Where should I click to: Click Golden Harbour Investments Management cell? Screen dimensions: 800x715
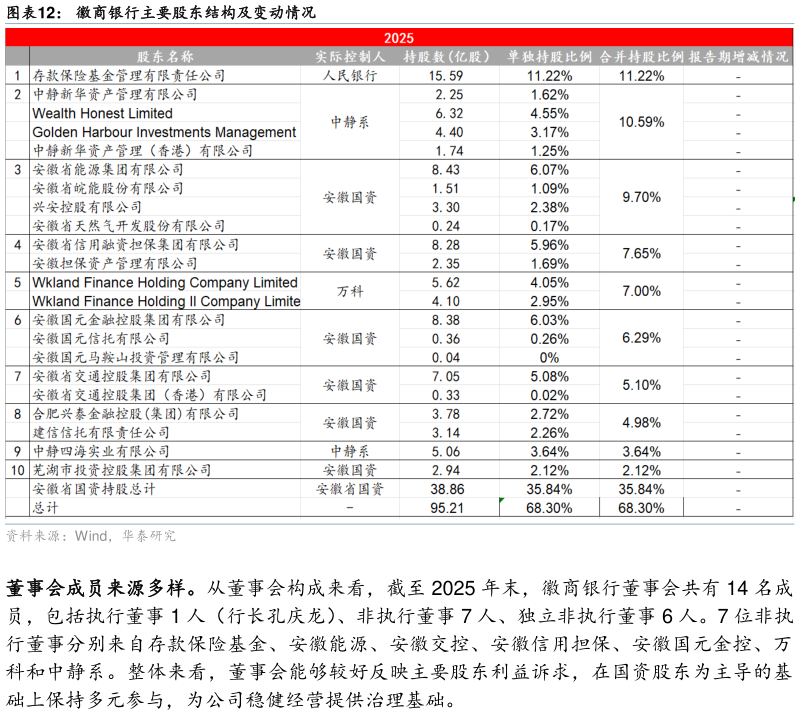click(164, 132)
